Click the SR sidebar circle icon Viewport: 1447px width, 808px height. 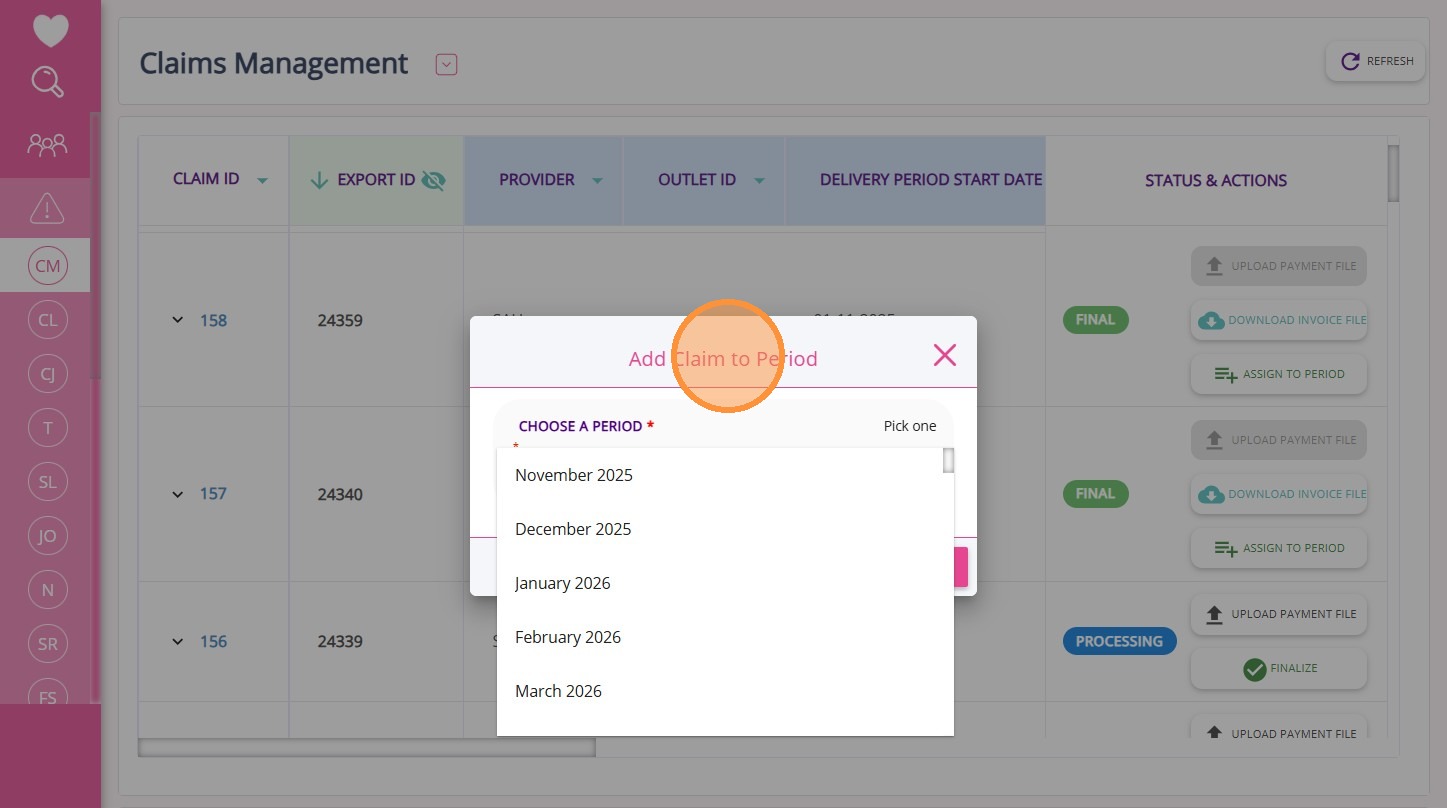tap(47, 644)
